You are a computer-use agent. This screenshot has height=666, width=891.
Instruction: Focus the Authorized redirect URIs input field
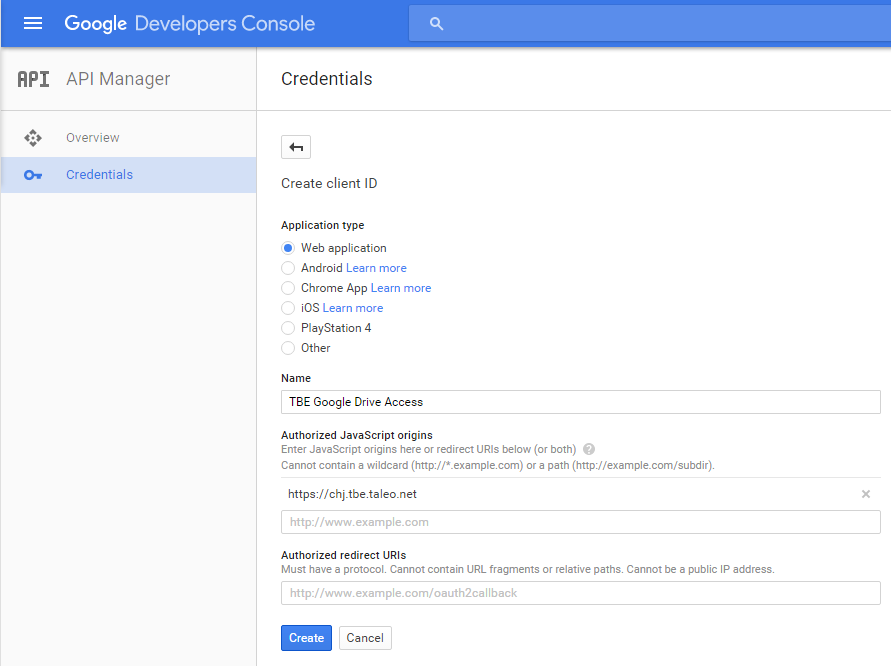tap(581, 593)
